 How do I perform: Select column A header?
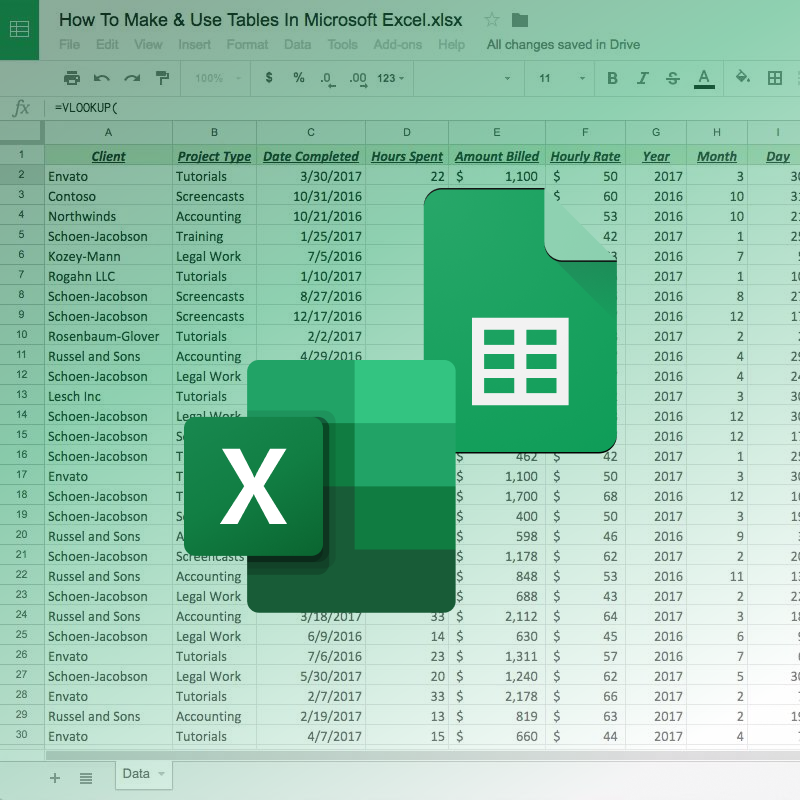(108, 132)
